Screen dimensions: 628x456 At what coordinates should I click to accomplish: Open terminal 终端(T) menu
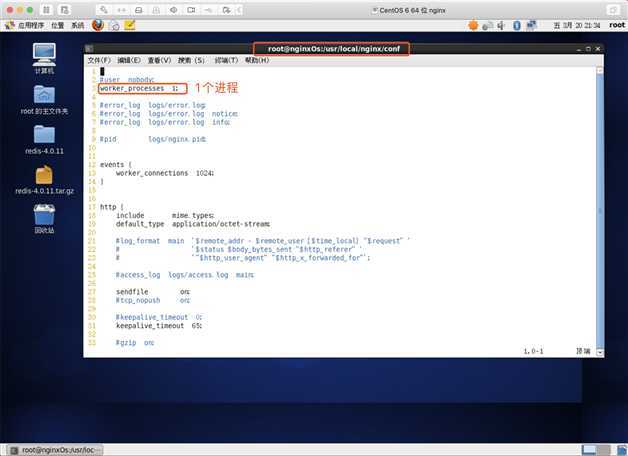(x=226, y=60)
